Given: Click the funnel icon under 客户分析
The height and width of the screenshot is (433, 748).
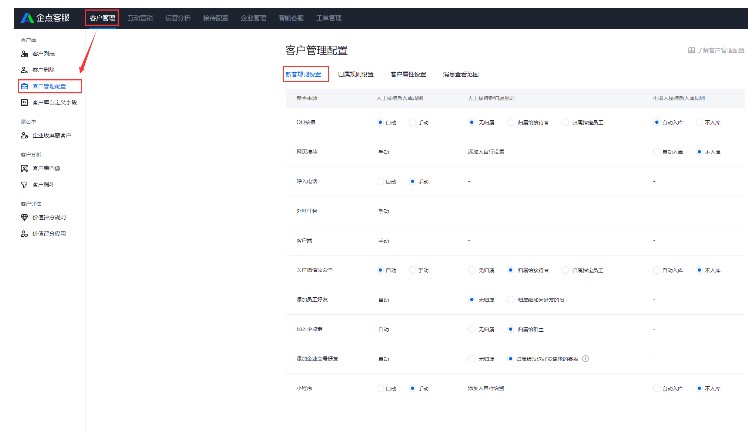Looking at the screenshot, I should tap(24, 185).
